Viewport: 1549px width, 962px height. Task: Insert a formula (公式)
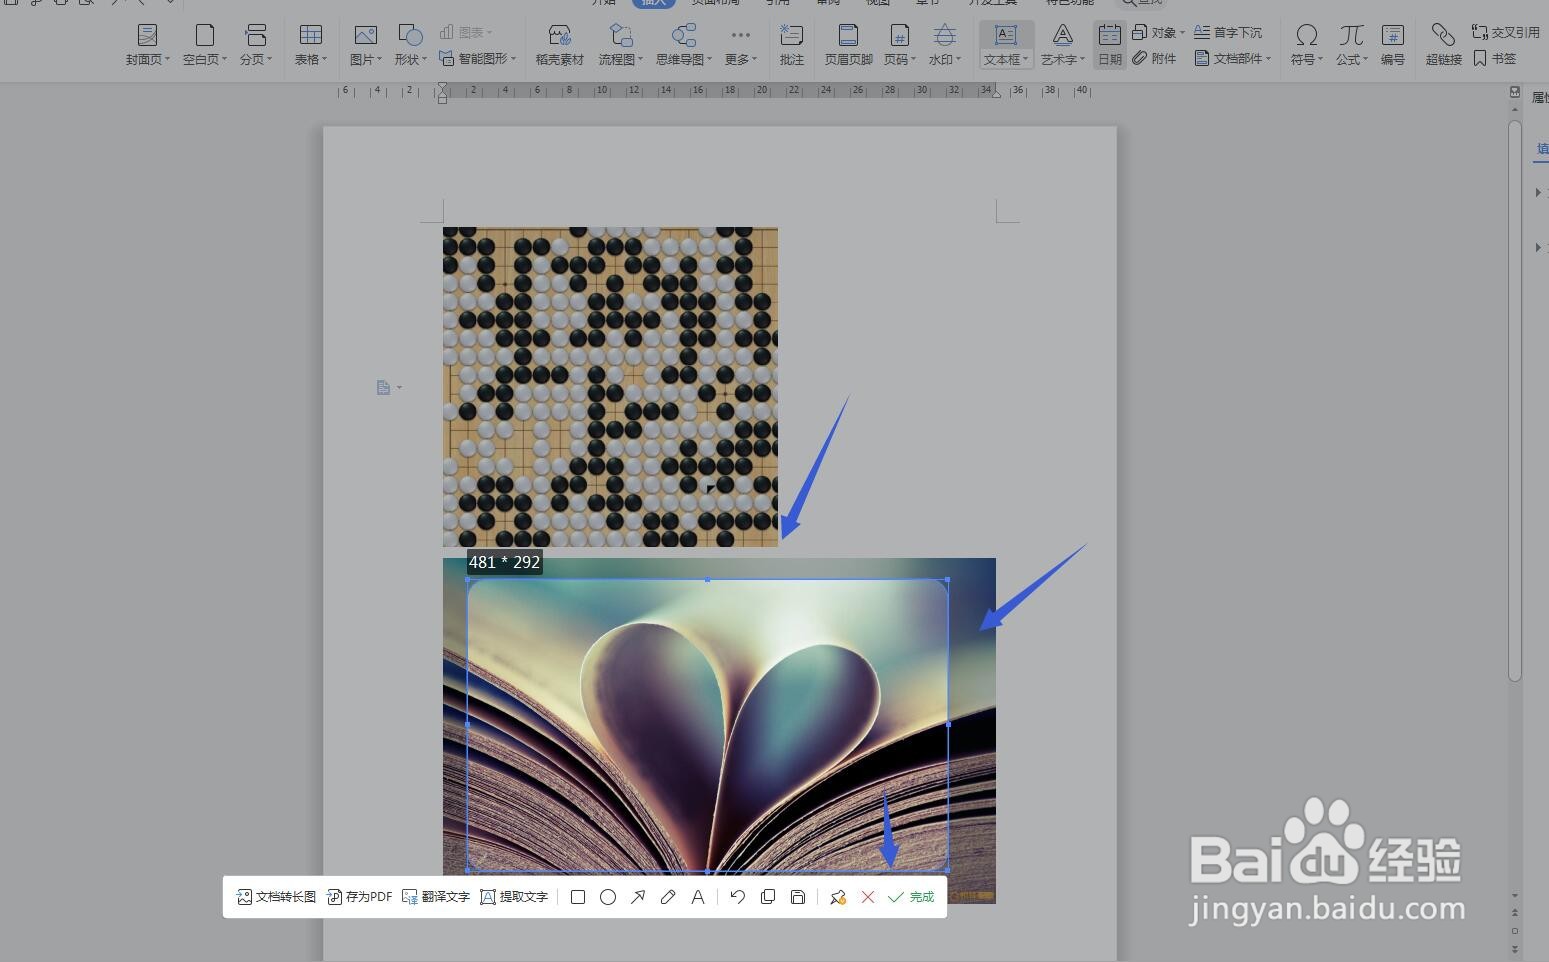point(1351,45)
